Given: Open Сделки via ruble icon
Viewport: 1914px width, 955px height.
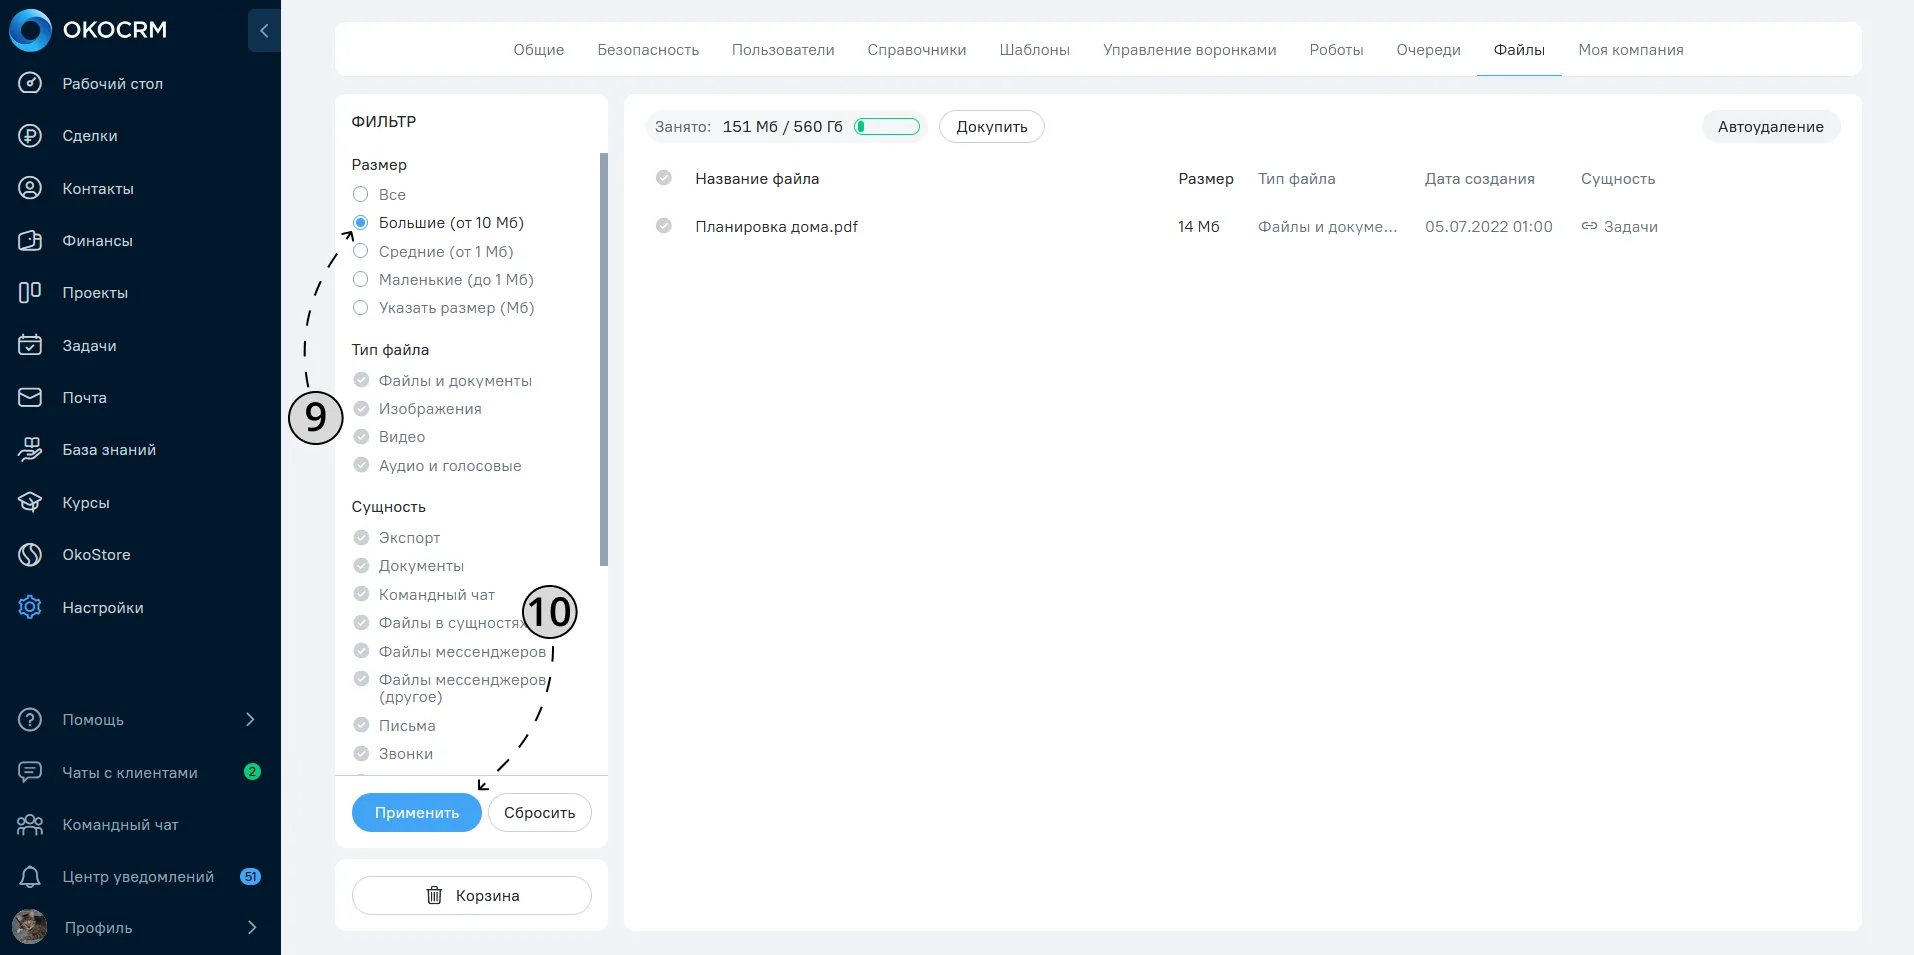Looking at the screenshot, I should click(30, 136).
